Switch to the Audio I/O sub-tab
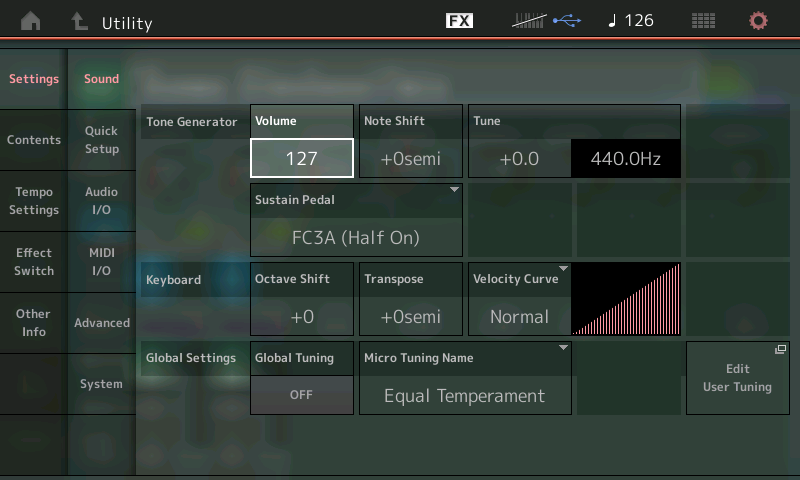The image size is (800, 480). point(102,201)
